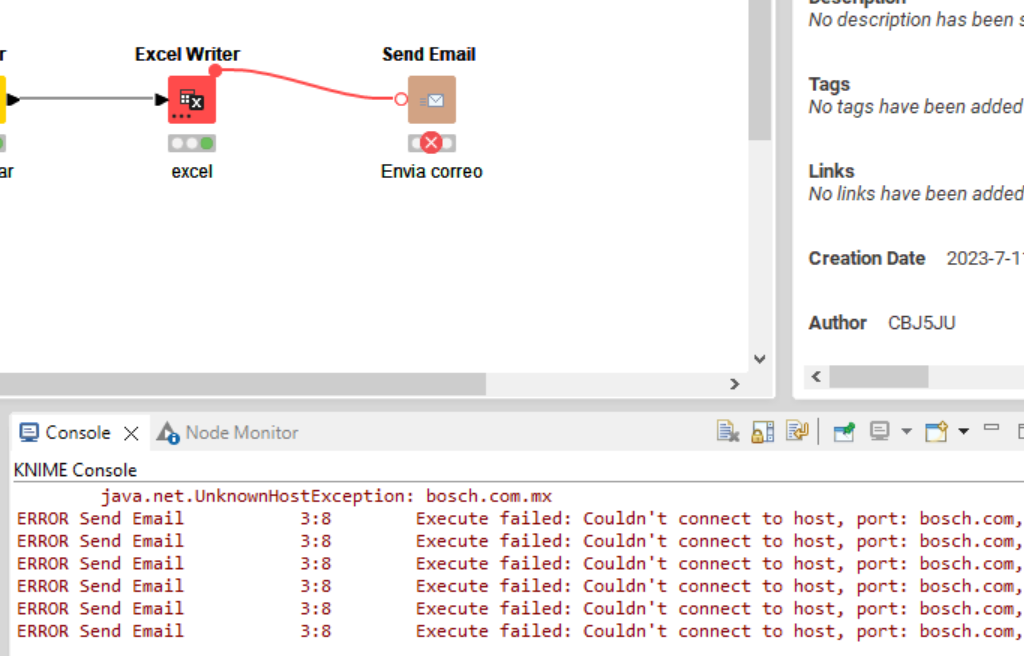The image size is (1024, 656).
Task: Click the description panel horizontal scrollbar thumb
Action: pos(878,376)
